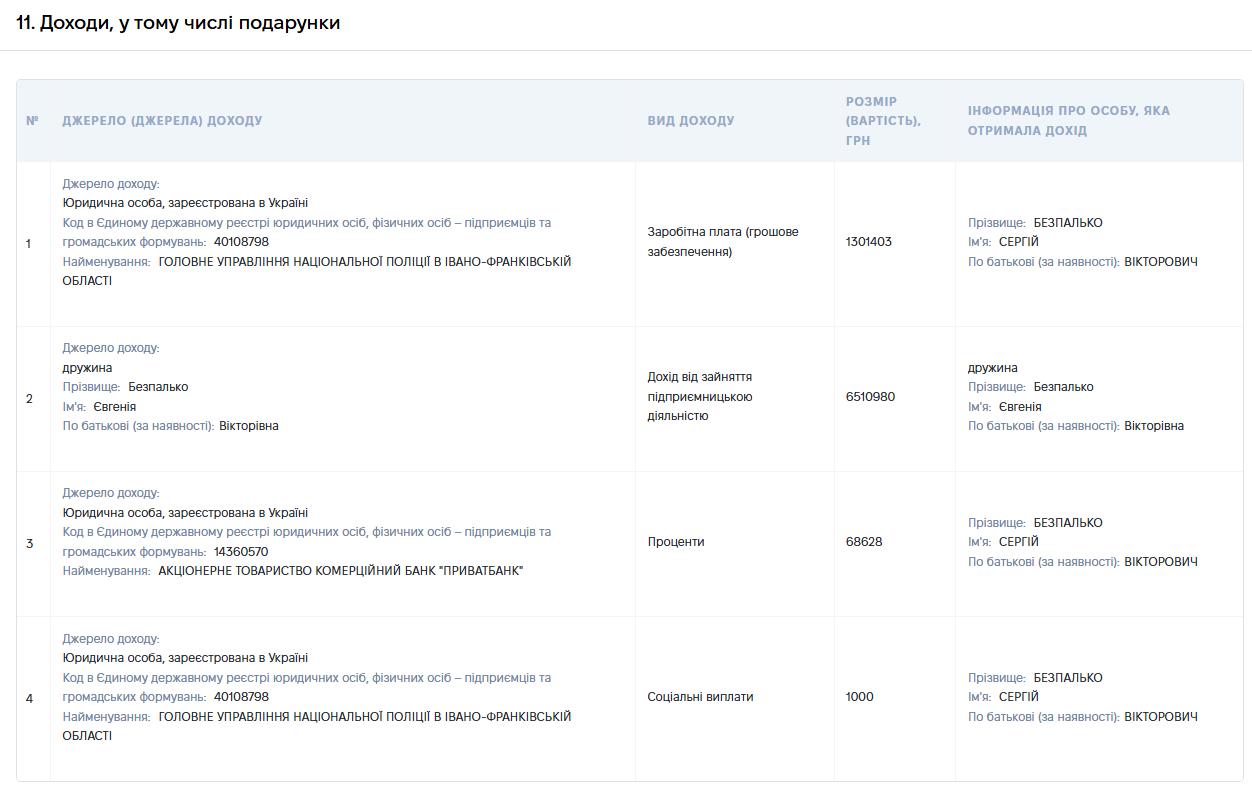
Task: Click recipient patronymic 'ВІКТОРОВИЧ' in row 3
Action: coord(1161,562)
